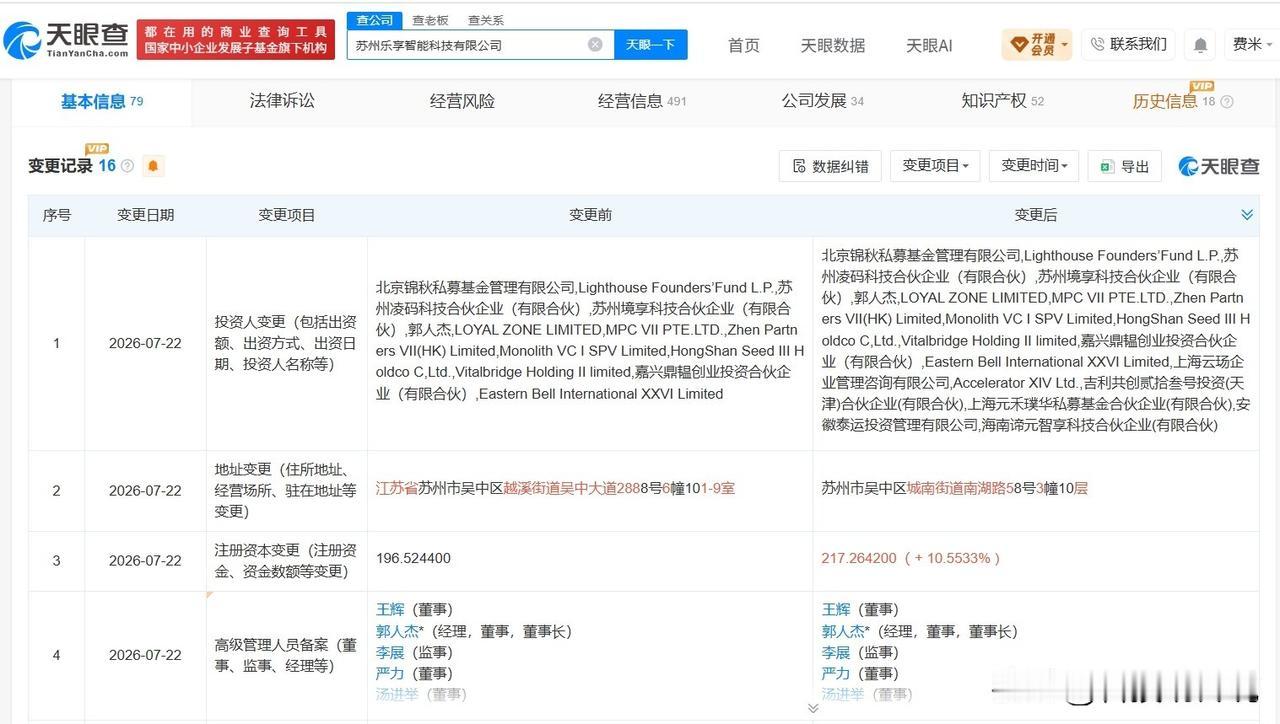This screenshot has height=724, width=1280.
Task: Select the 查公司 search mode tab
Action: click(374, 20)
